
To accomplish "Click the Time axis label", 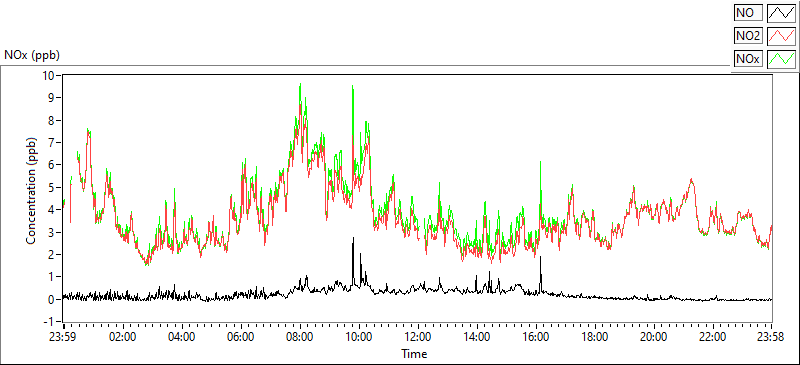I will pyautogui.click(x=414, y=353).
